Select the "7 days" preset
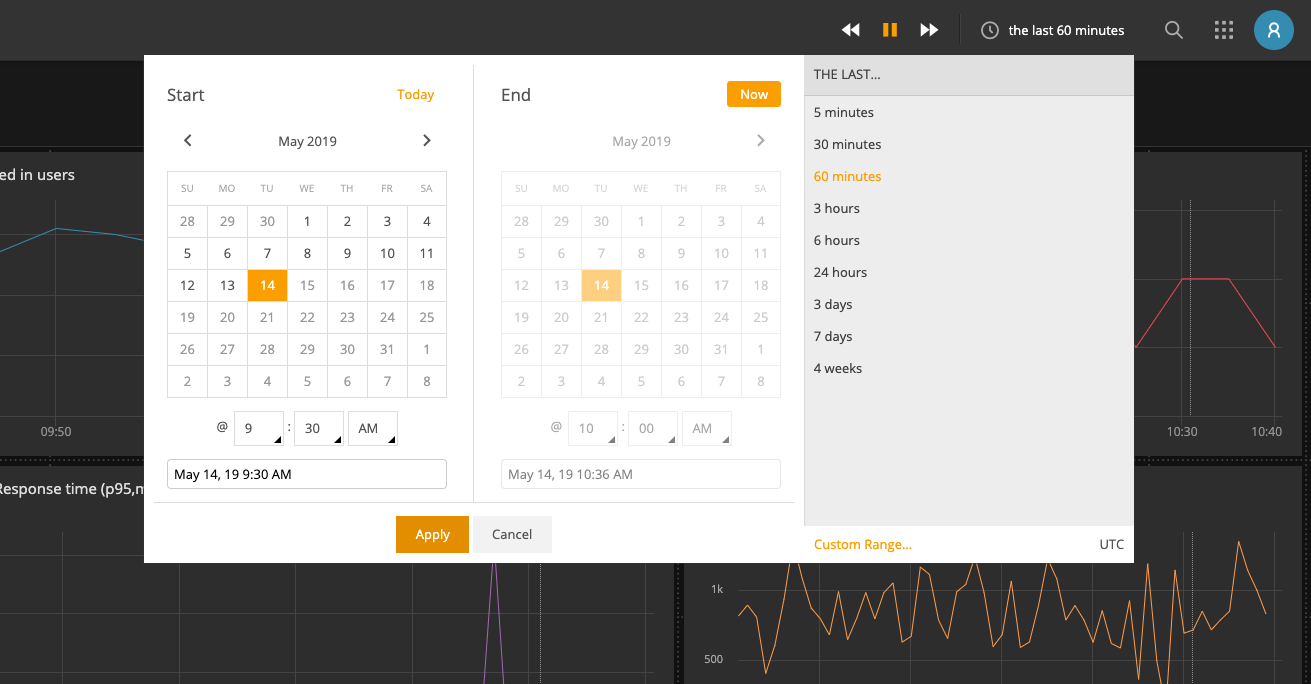The width and height of the screenshot is (1311, 684). point(832,336)
